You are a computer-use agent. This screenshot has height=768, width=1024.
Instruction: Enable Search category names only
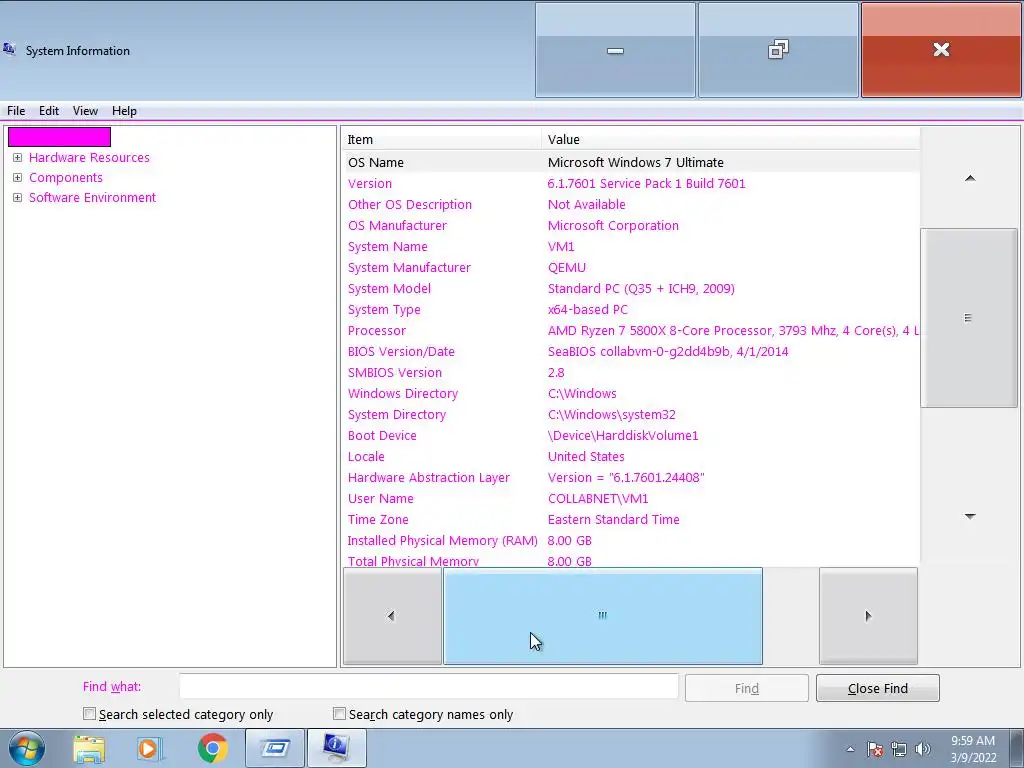(x=339, y=714)
